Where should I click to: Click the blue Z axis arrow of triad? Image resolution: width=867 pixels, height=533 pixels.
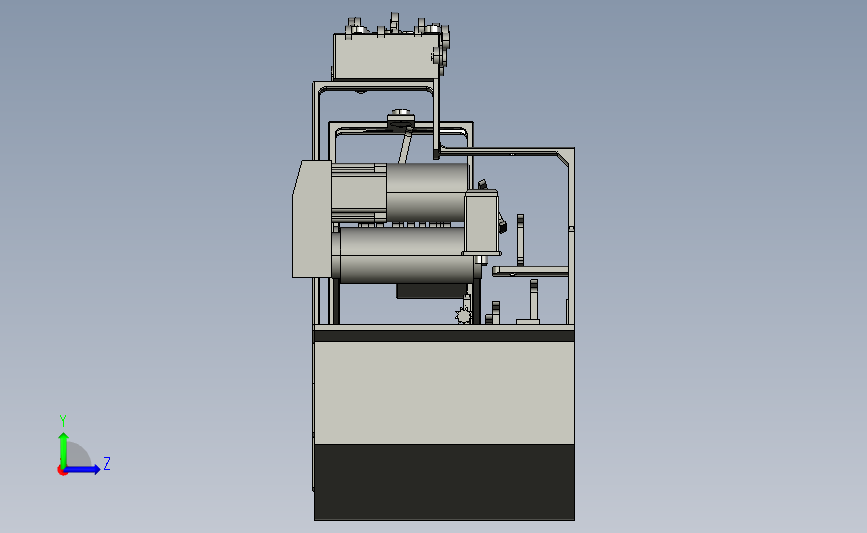point(82,470)
